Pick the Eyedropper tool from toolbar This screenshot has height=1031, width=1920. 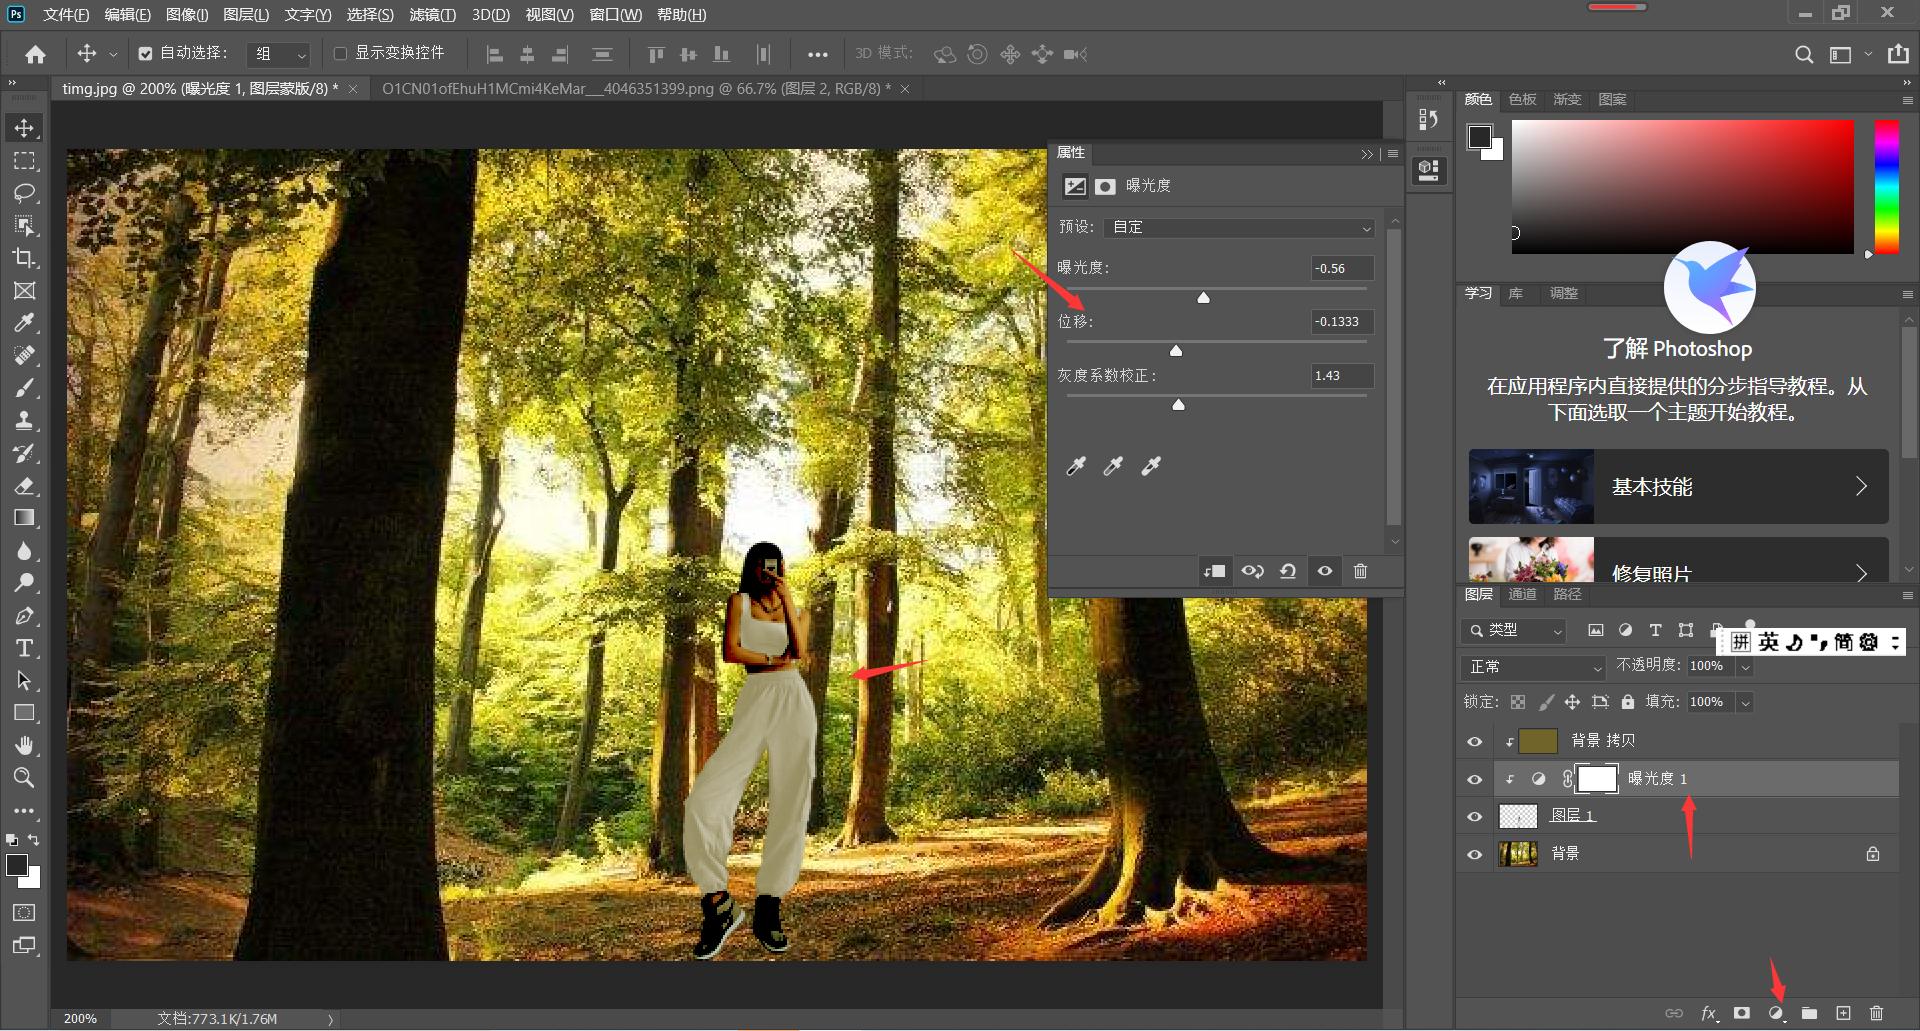point(24,323)
